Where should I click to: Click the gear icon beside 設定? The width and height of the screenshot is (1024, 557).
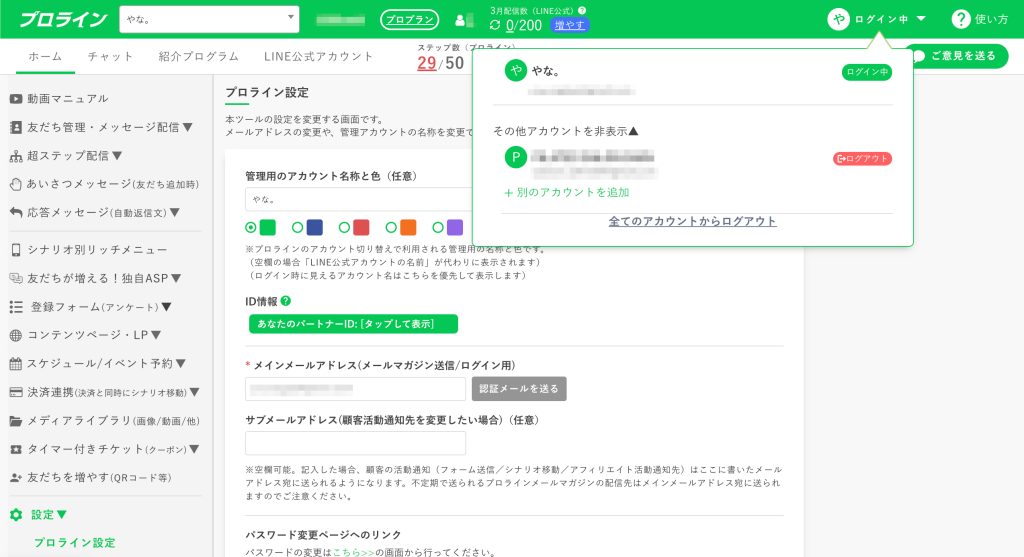16,515
